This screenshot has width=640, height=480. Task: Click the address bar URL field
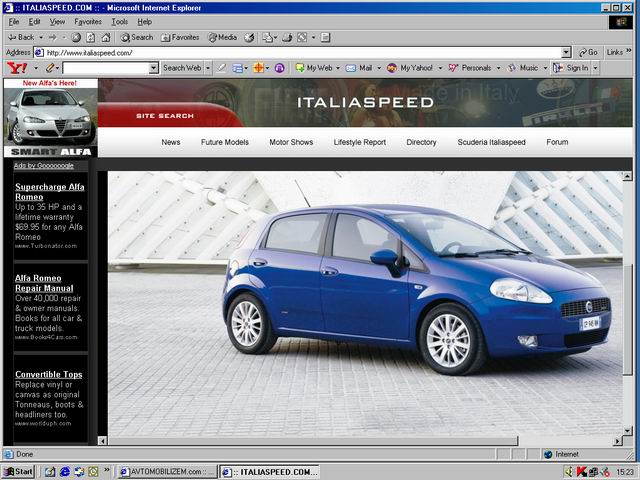(x=302, y=53)
